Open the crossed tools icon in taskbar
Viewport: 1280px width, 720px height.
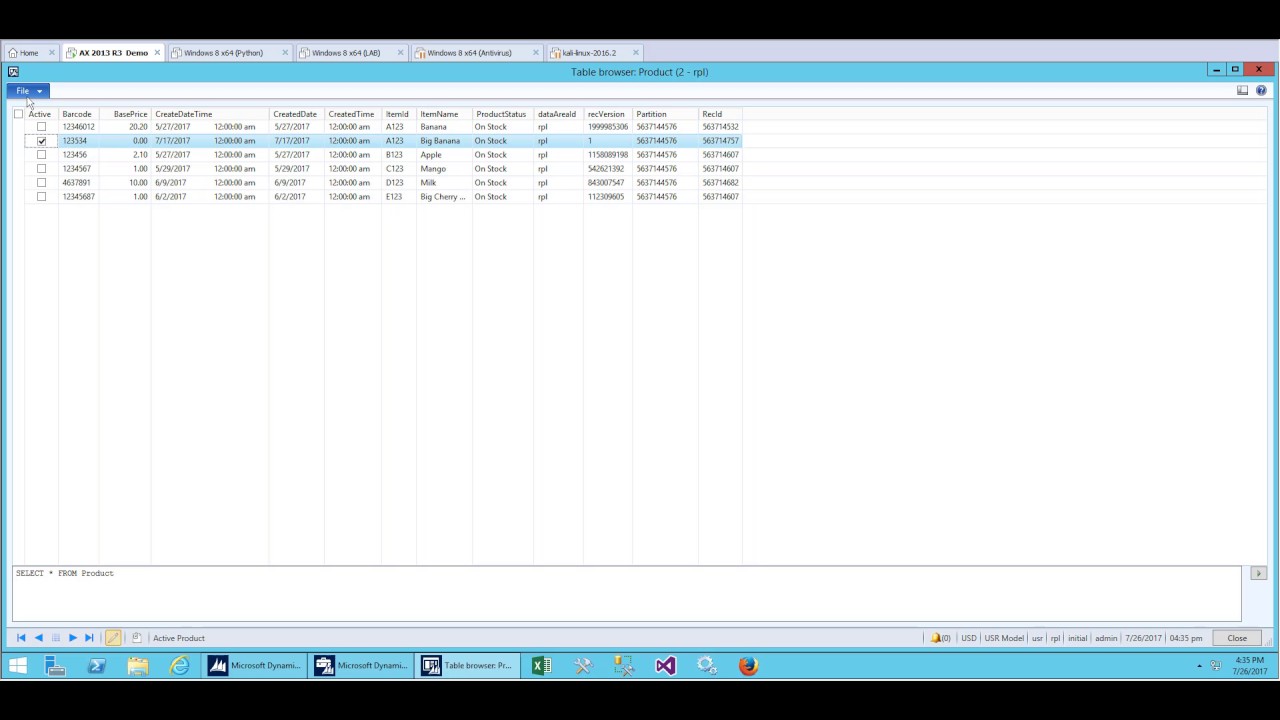583,665
